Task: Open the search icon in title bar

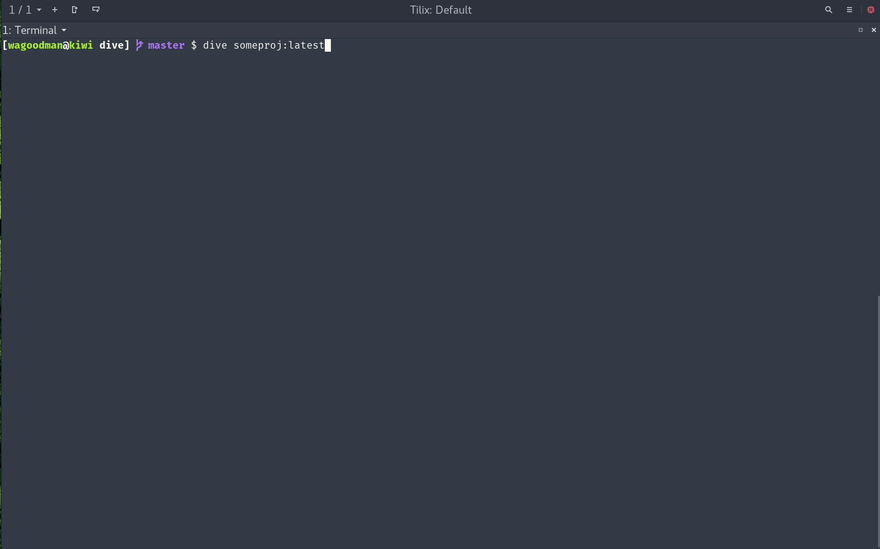Action: click(828, 10)
